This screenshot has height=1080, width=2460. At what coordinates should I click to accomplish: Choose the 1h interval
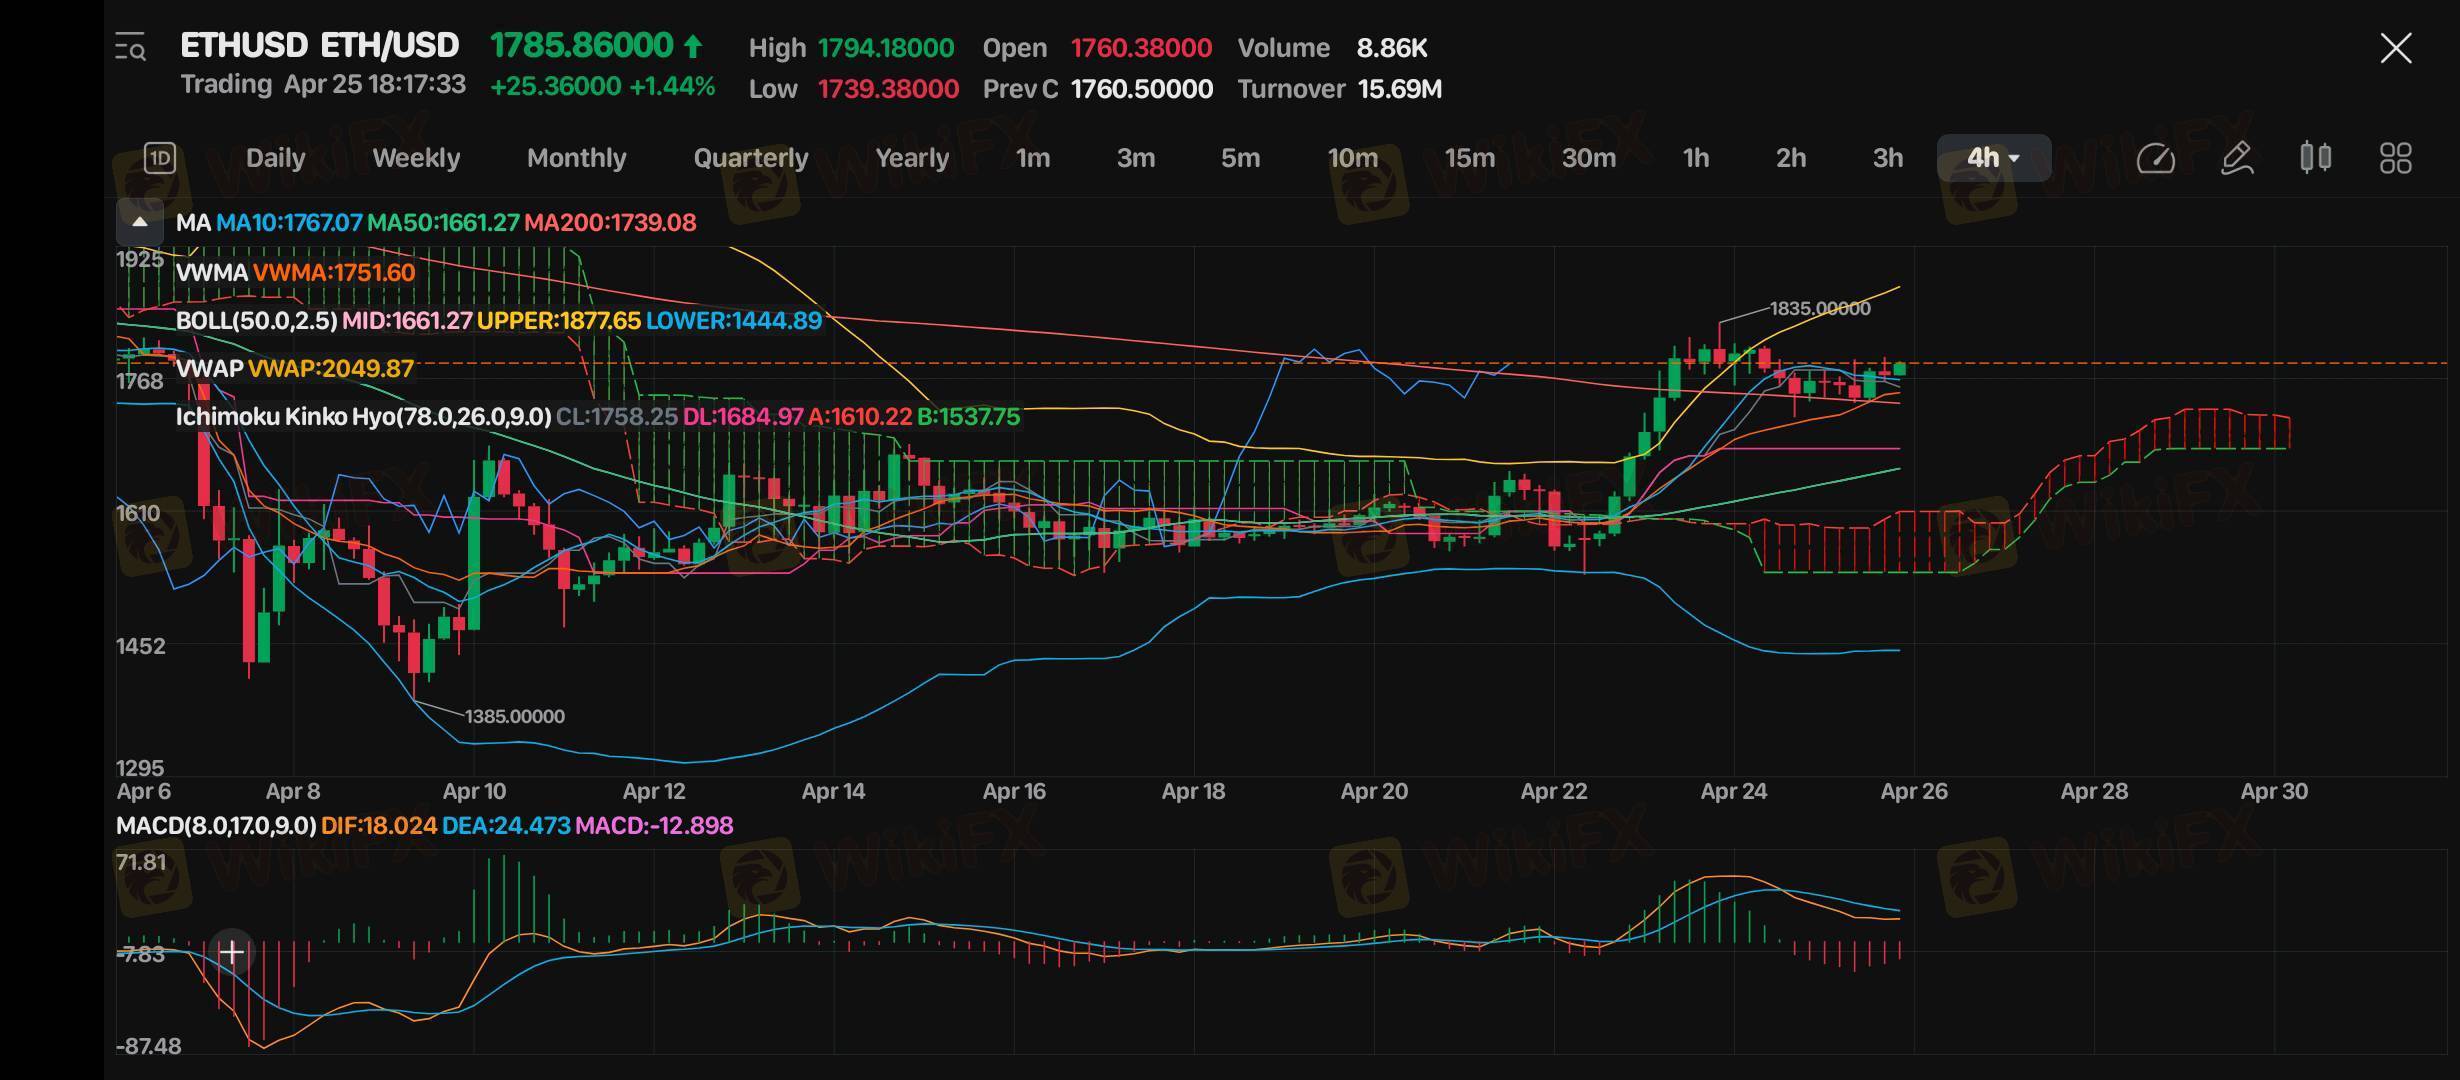click(1695, 158)
